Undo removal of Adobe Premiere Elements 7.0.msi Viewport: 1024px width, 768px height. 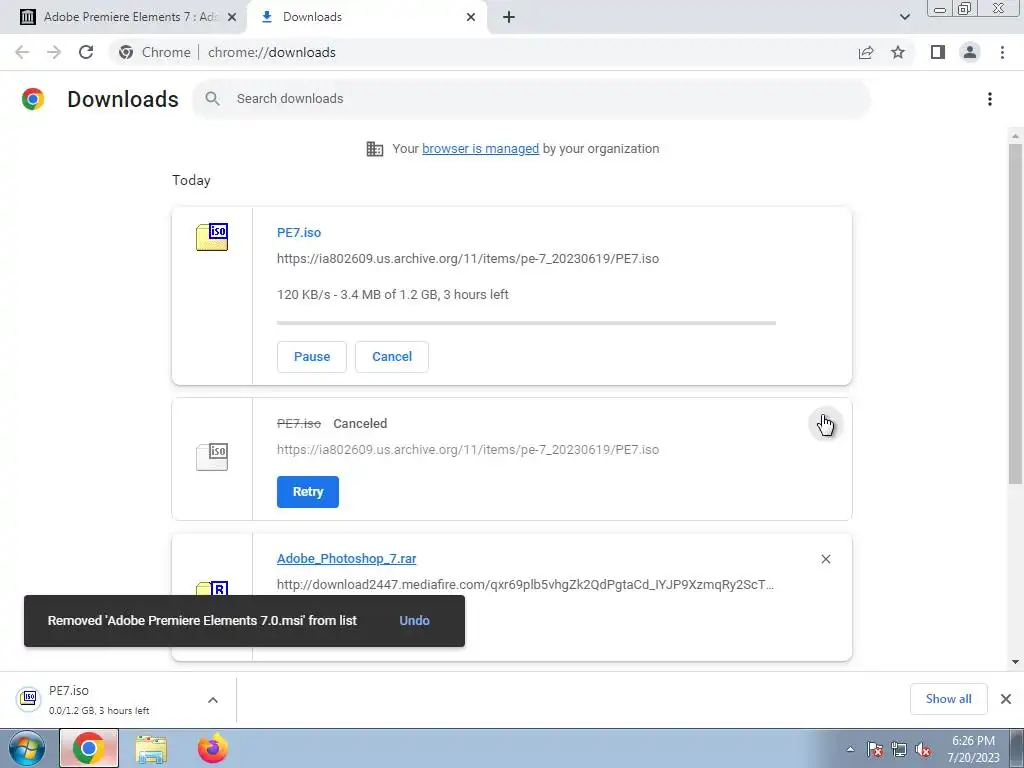414,620
